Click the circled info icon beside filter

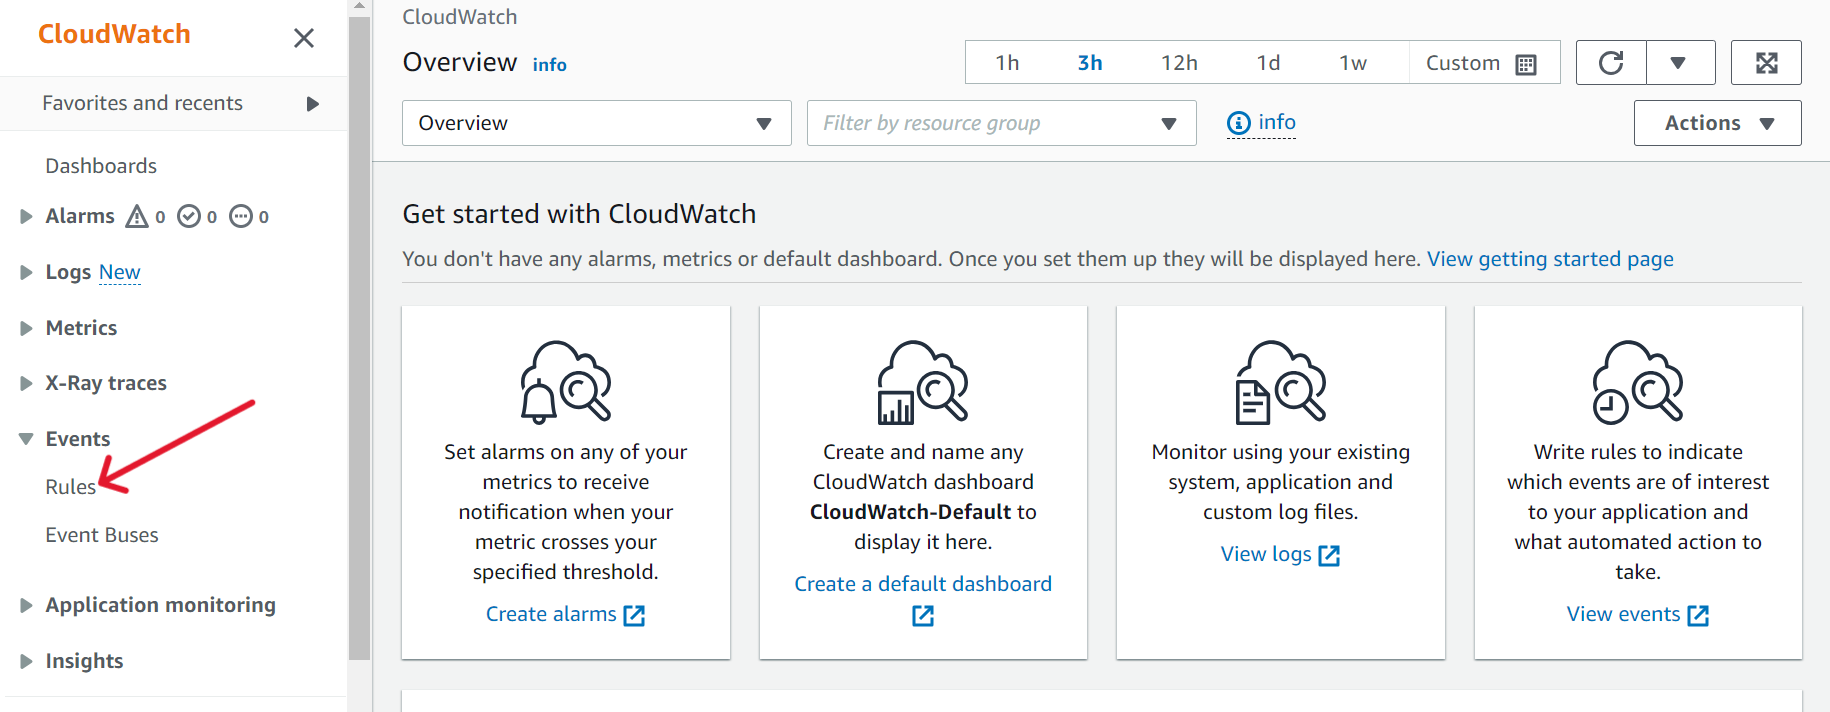(x=1238, y=123)
